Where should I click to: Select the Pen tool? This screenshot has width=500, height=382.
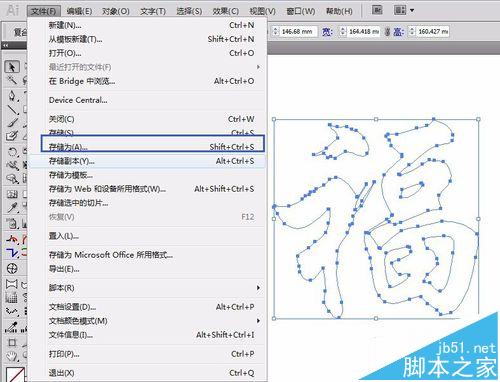12,96
